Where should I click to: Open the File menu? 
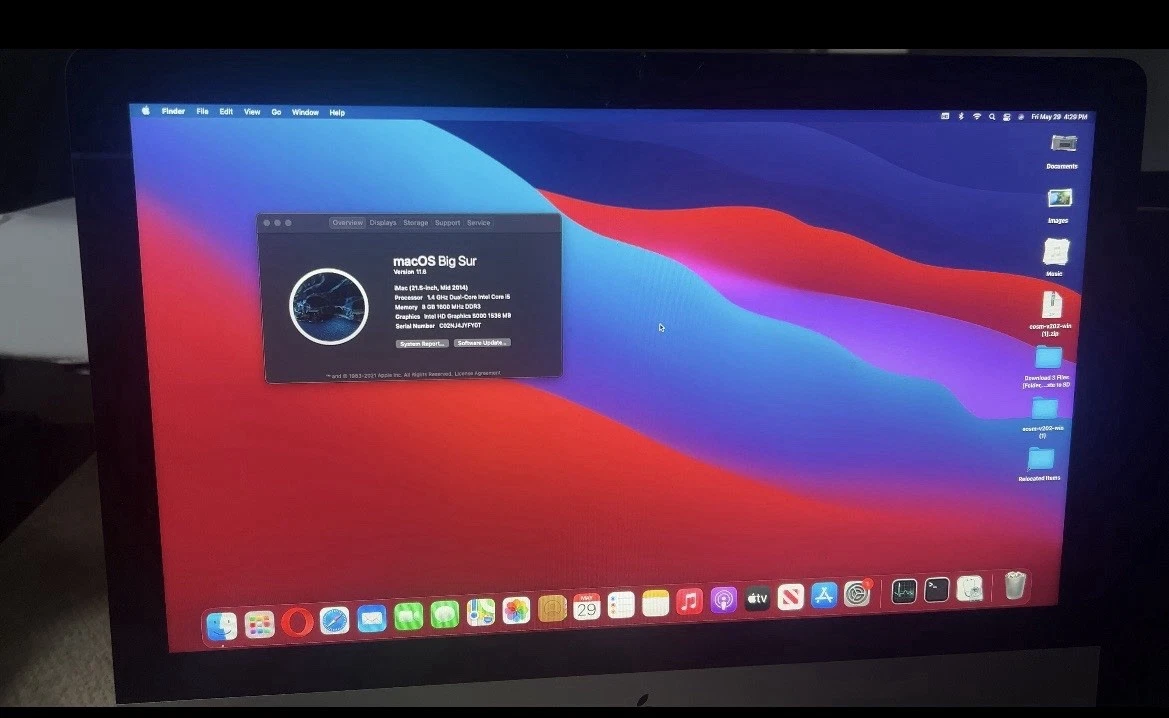point(202,111)
